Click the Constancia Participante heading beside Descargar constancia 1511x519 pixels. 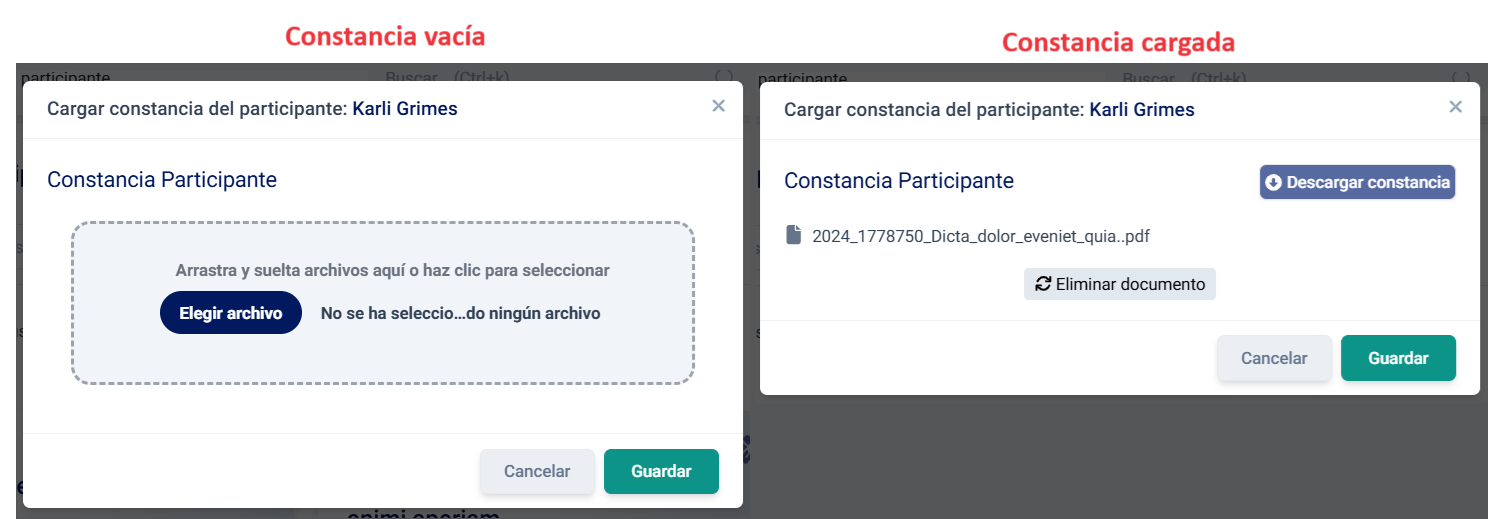[x=898, y=181]
